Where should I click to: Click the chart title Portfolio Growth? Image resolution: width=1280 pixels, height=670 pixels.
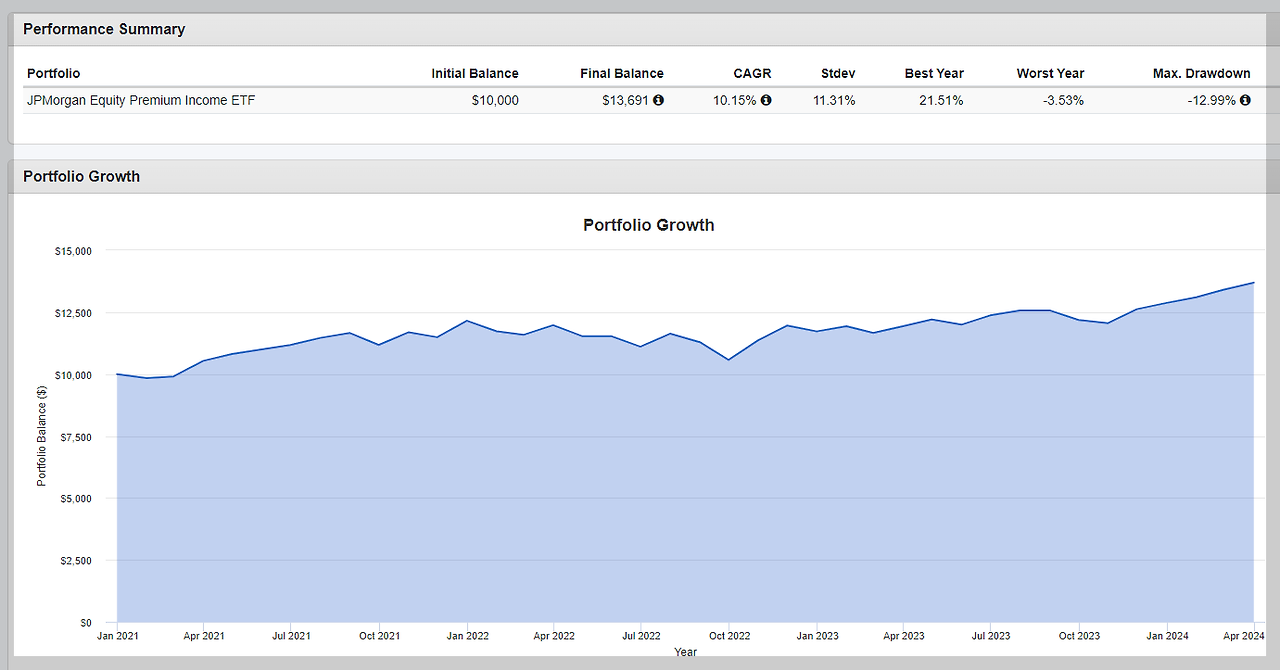649,225
